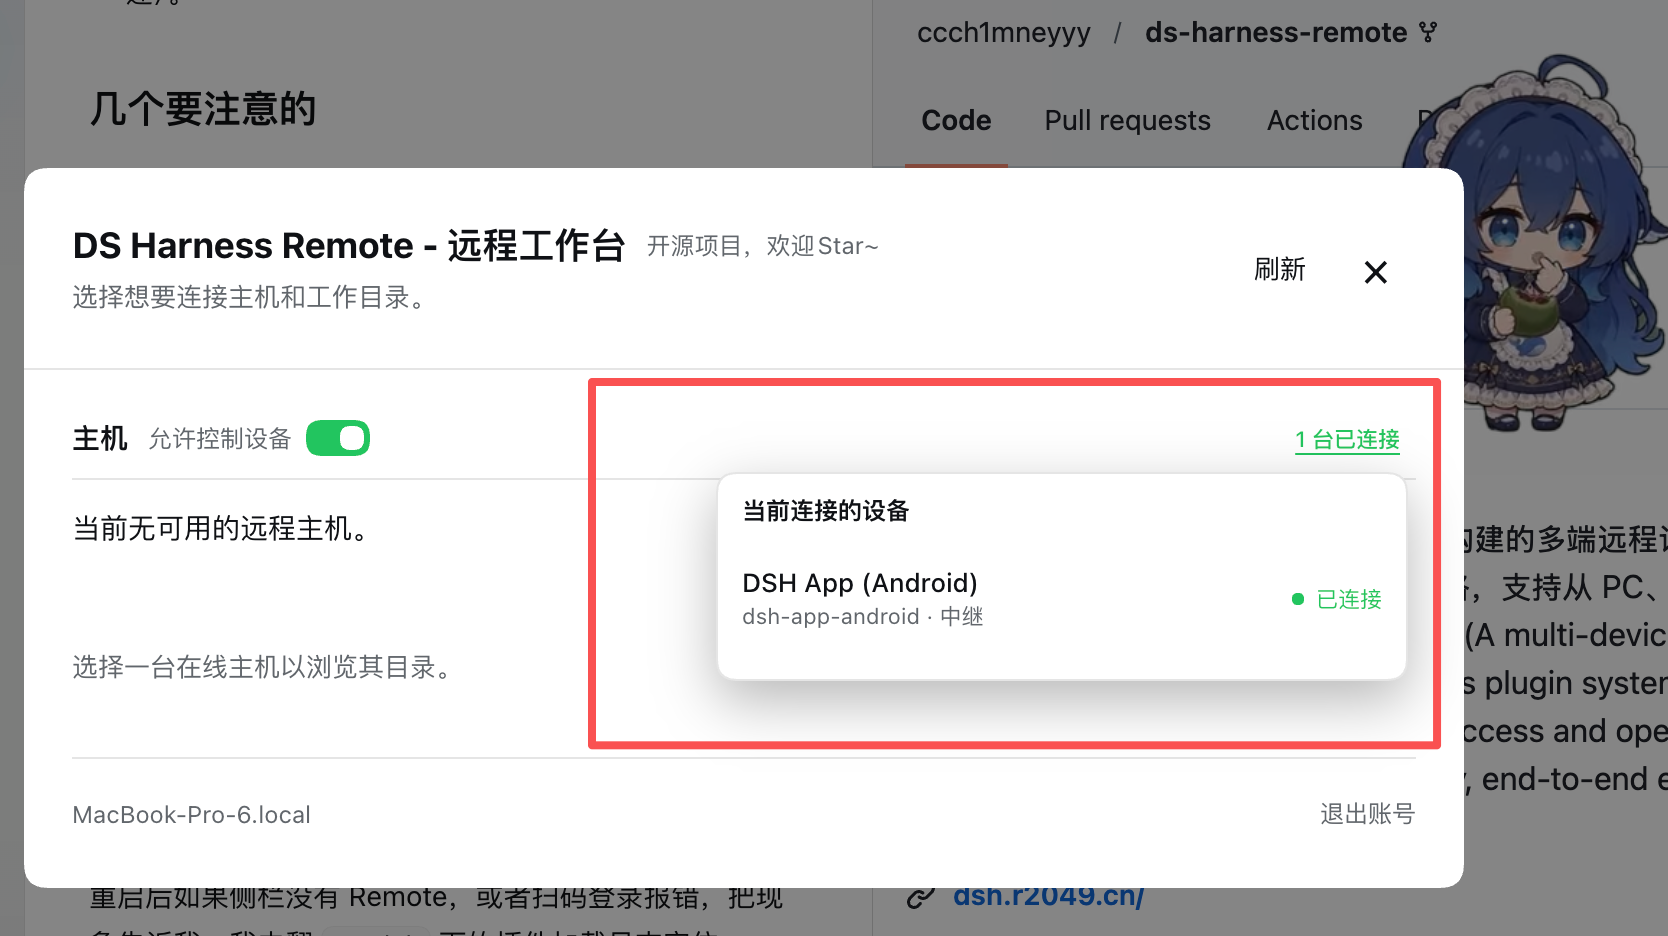Click the 当前连接的设备 popup heading
1668x936 pixels.
[x=825, y=511]
